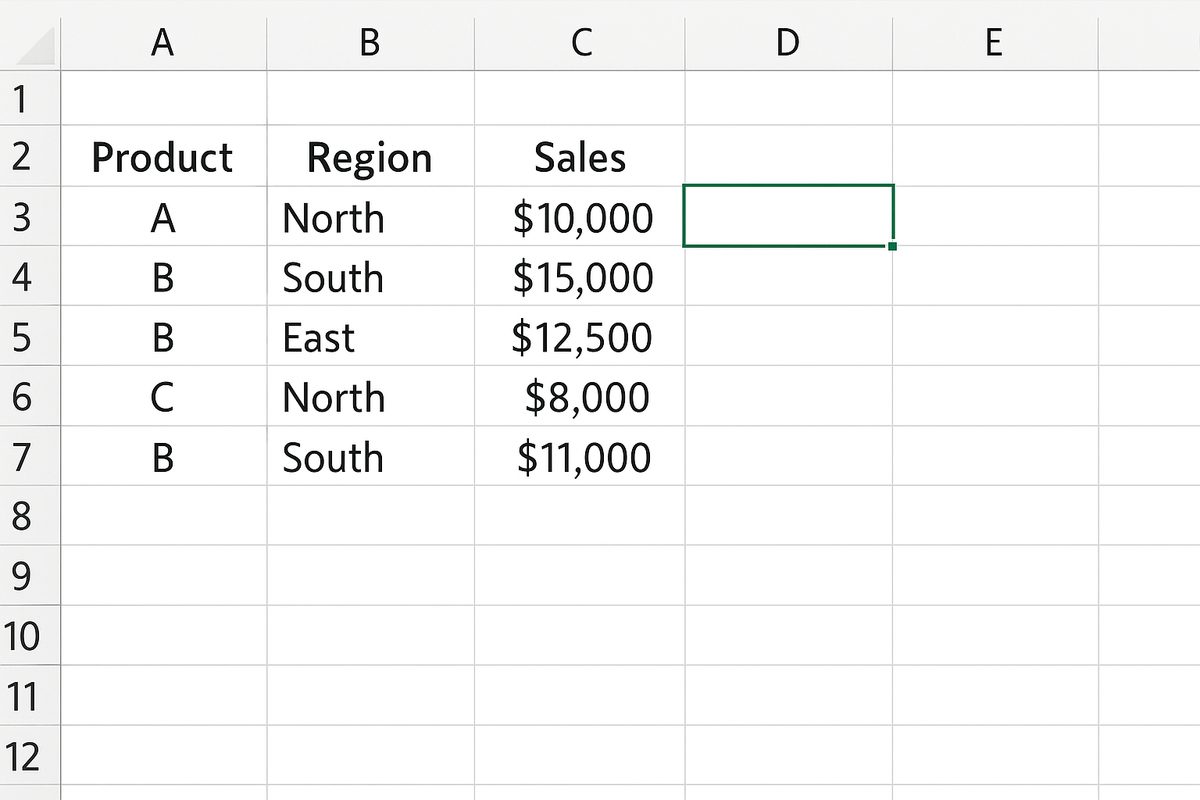Select column E header

(x=995, y=42)
